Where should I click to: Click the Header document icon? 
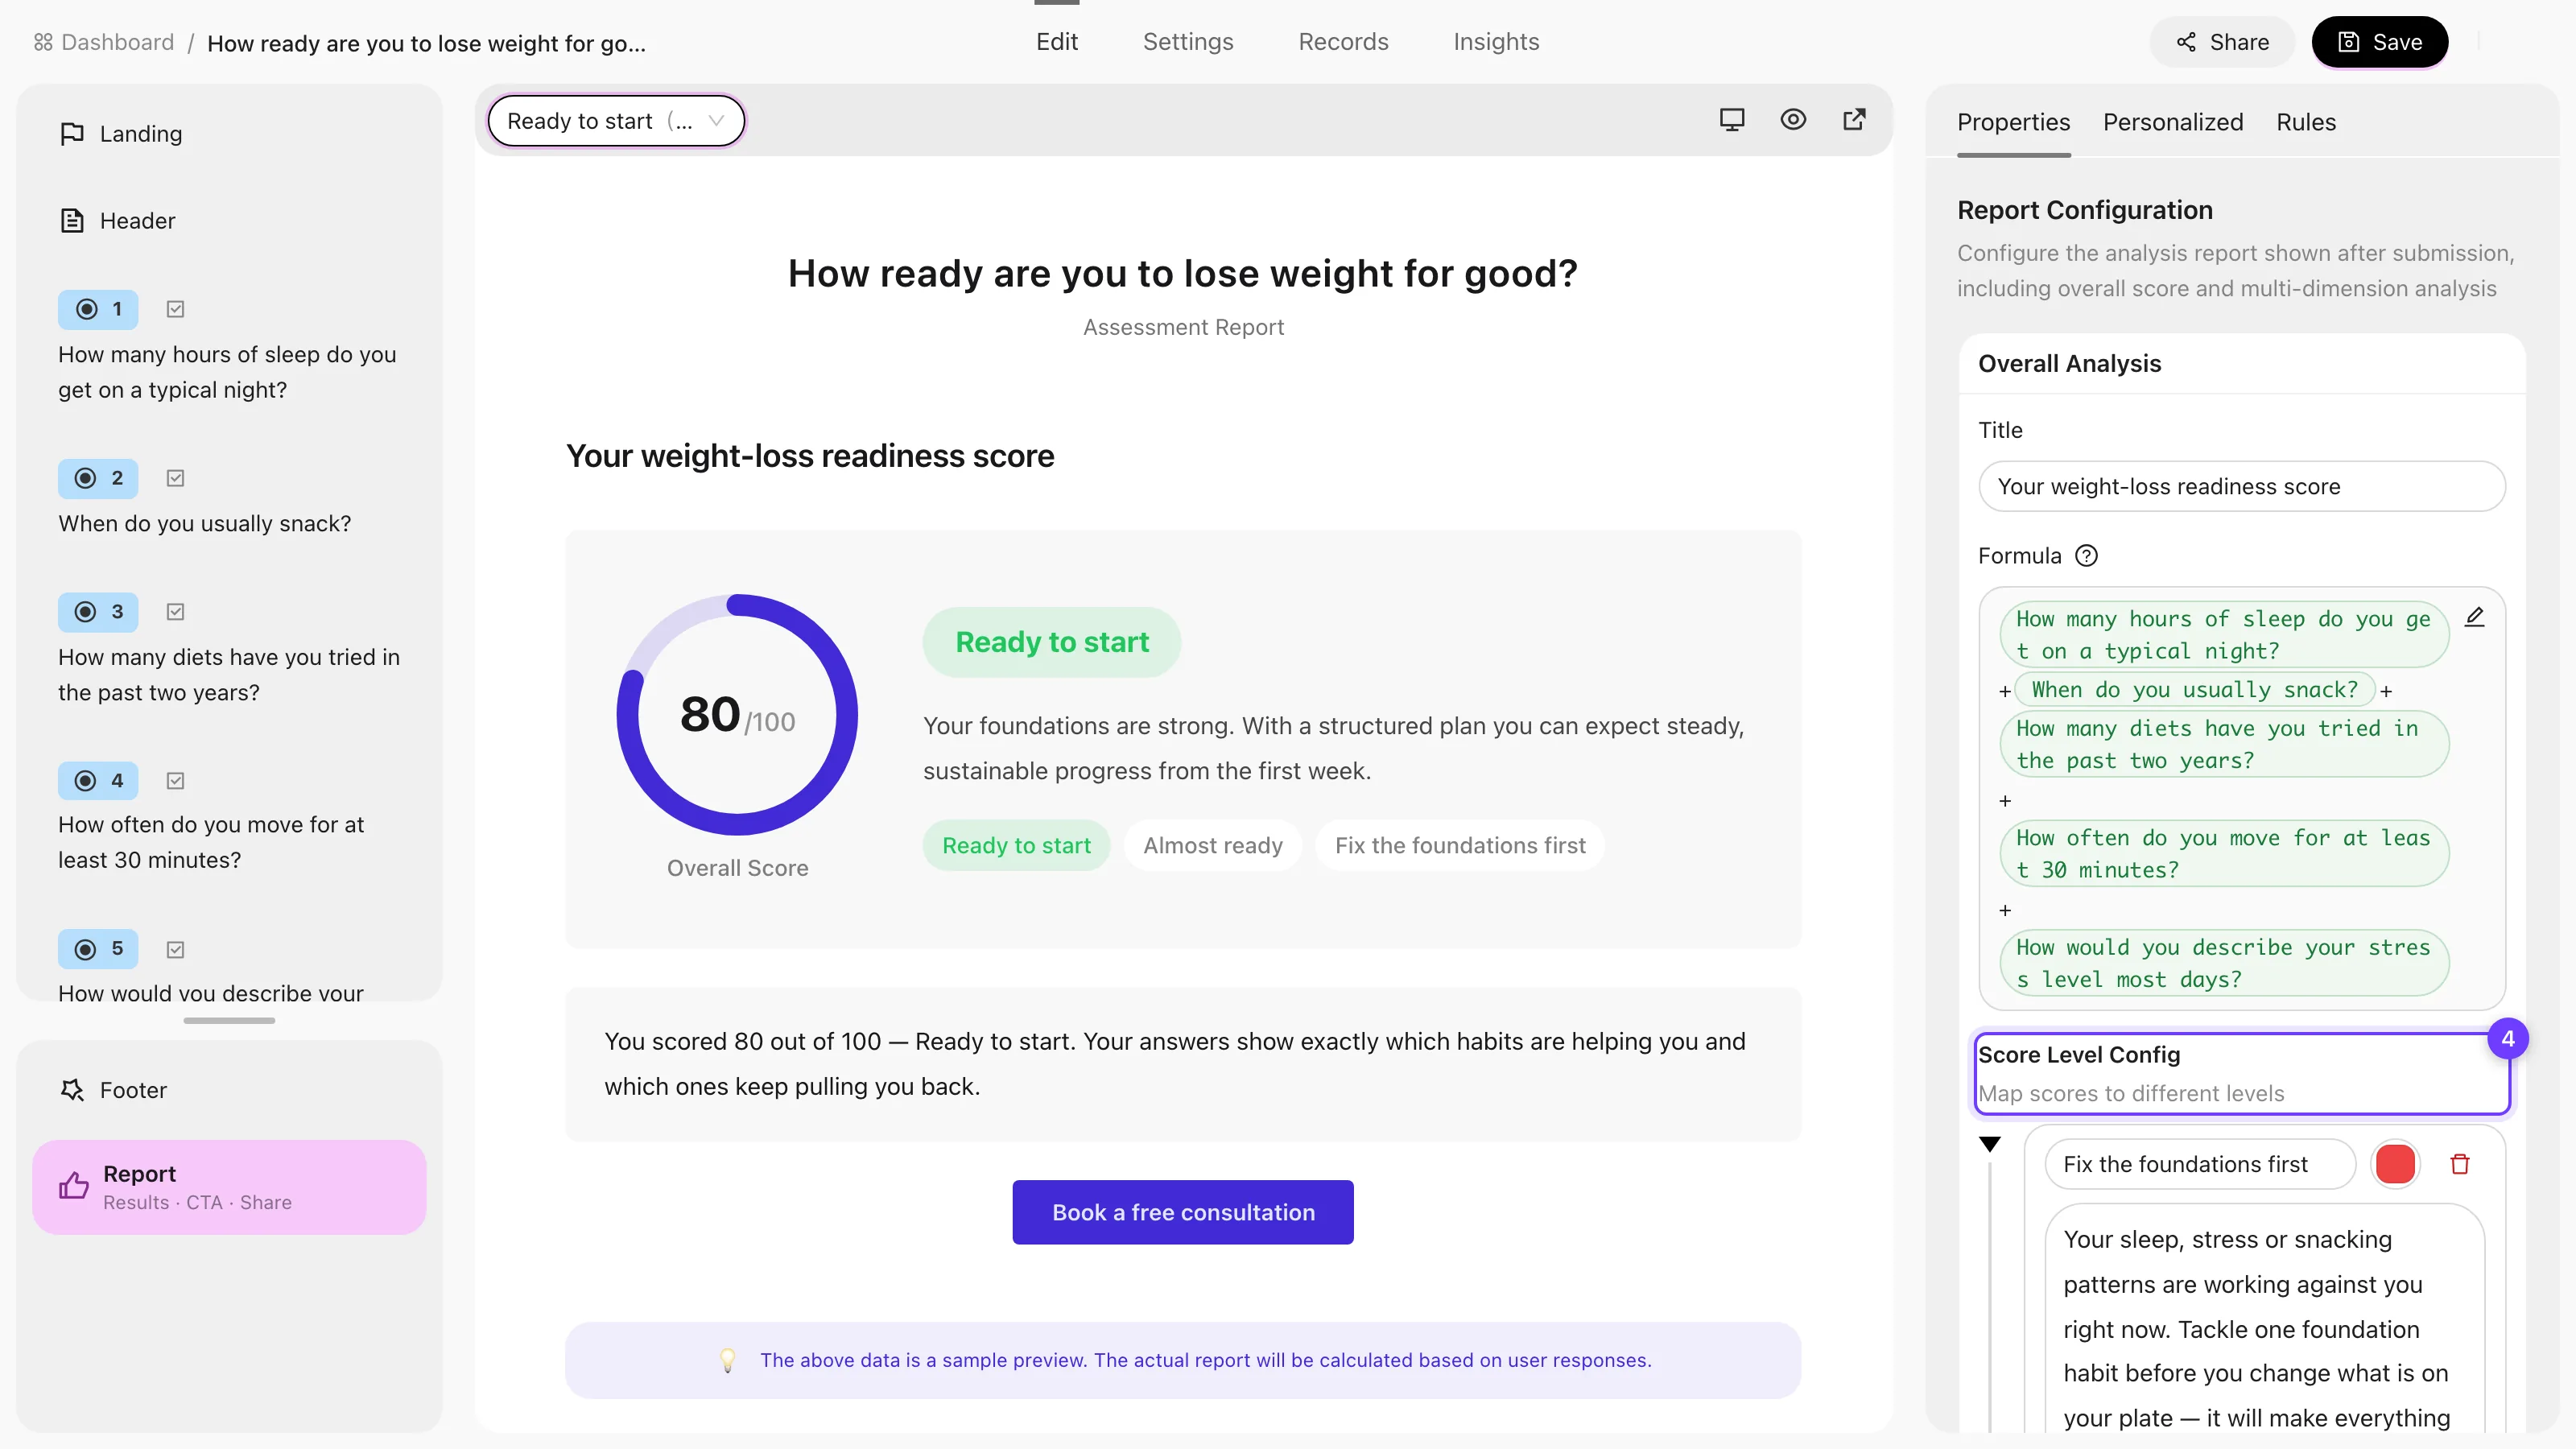[72, 220]
